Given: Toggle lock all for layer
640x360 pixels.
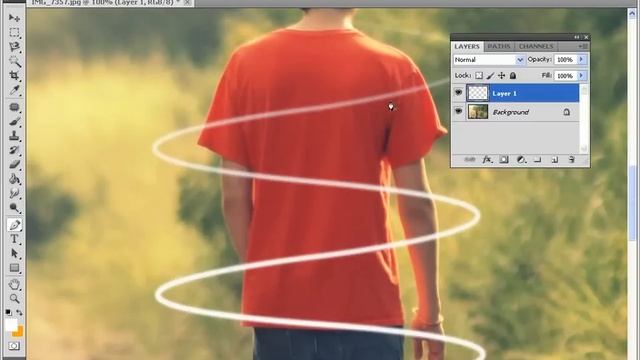Looking at the screenshot, I should pos(513,76).
